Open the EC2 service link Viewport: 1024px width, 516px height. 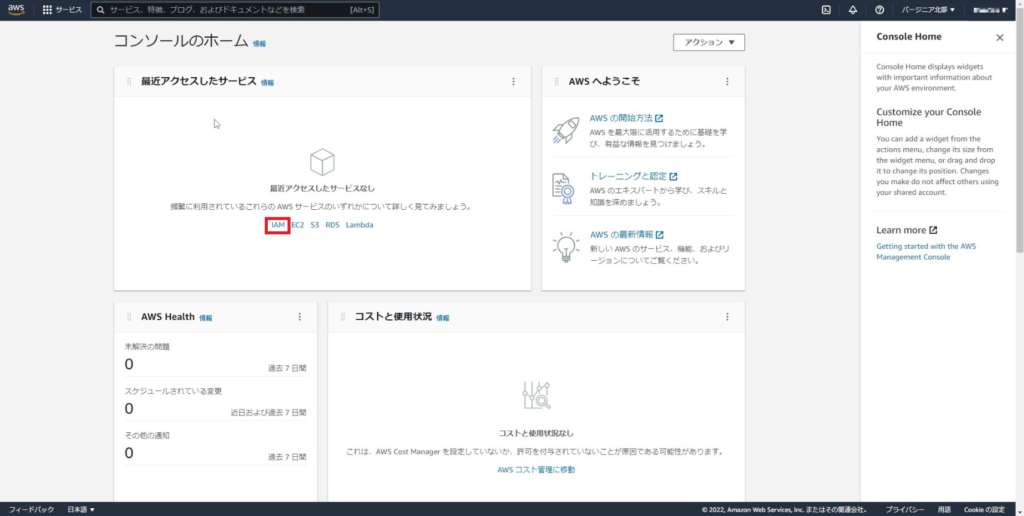(297, 225)
